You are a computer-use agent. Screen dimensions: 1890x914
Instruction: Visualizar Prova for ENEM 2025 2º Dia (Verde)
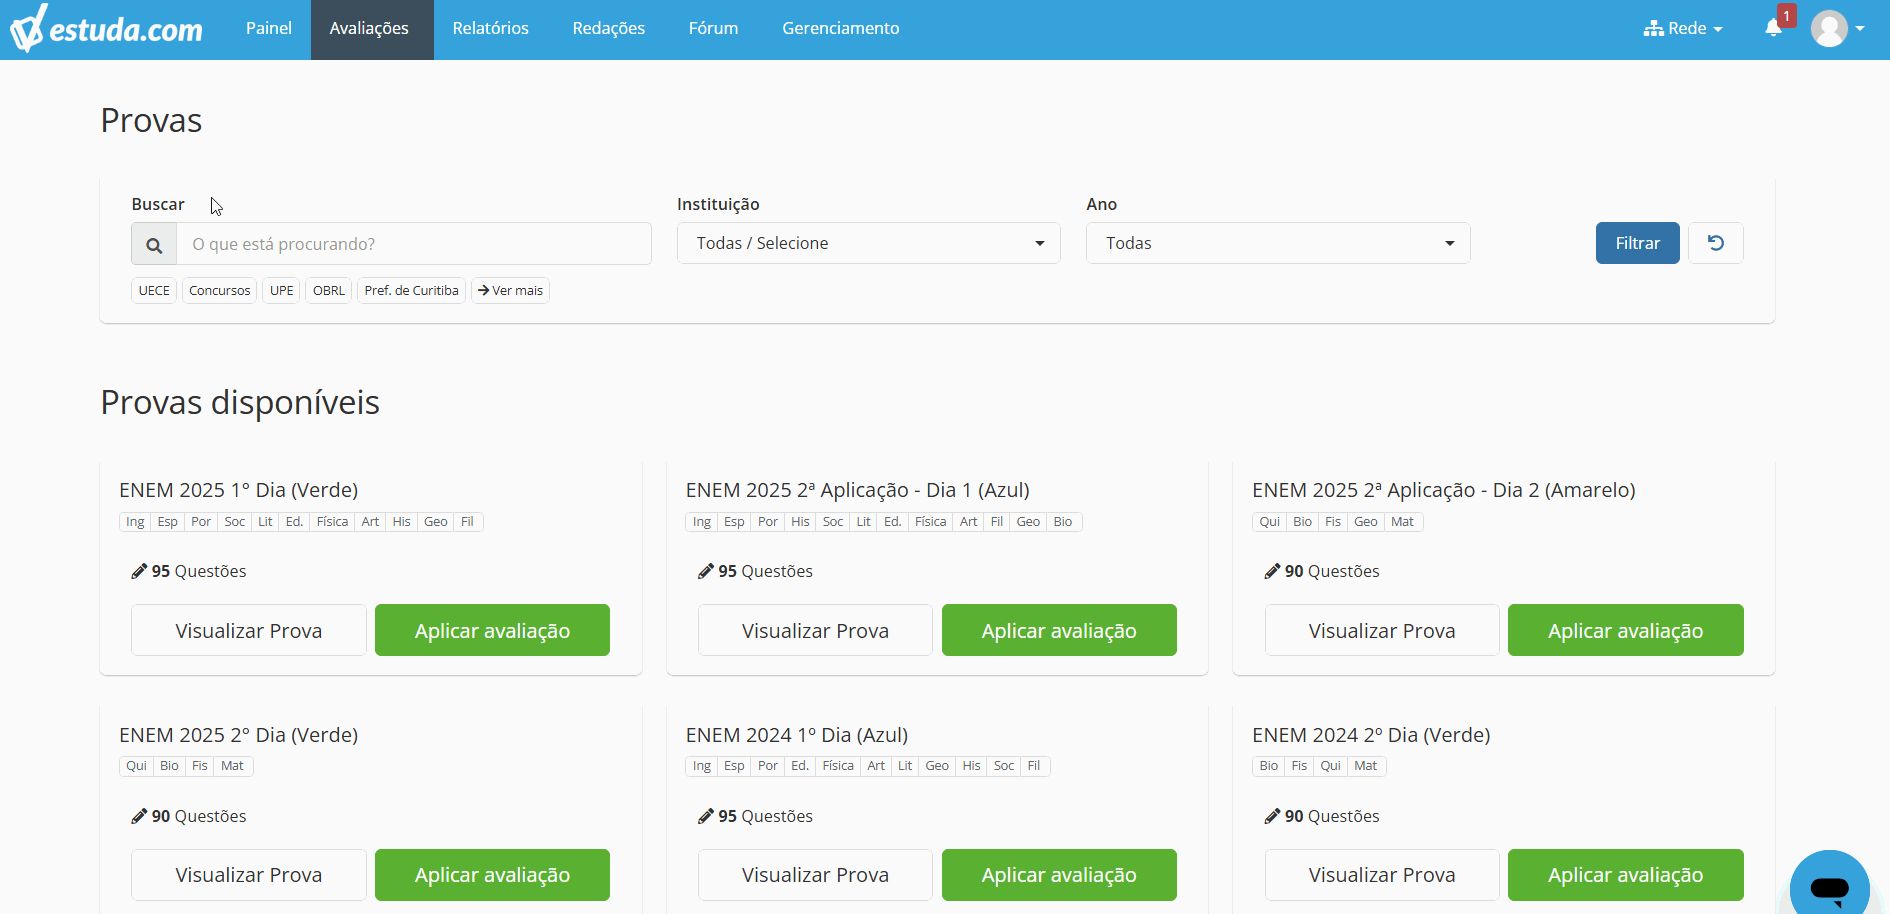249,875
